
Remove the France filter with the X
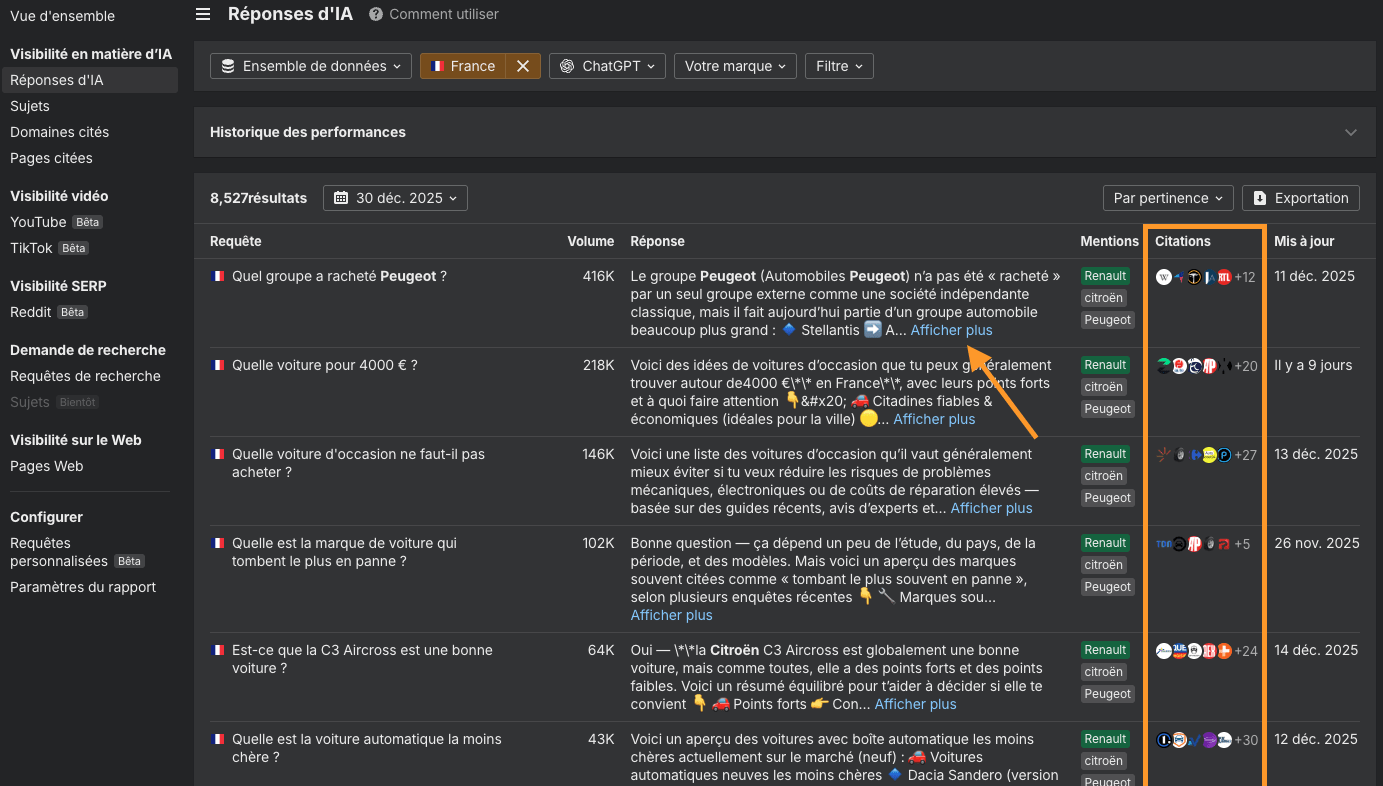(x=522, y=66)
